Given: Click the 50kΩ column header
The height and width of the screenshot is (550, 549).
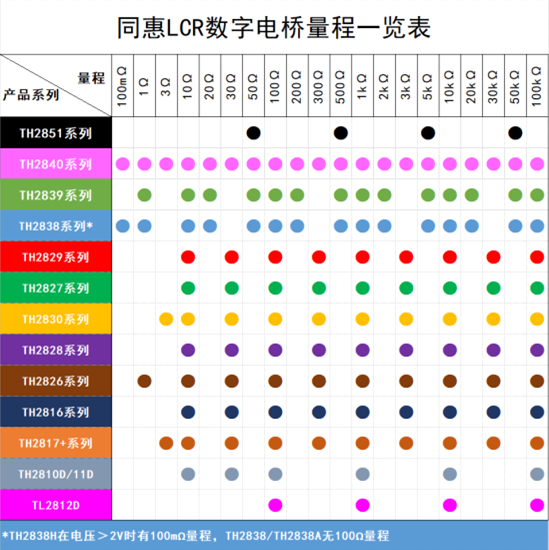Looking at the screenshot, I should click(515, 86).
